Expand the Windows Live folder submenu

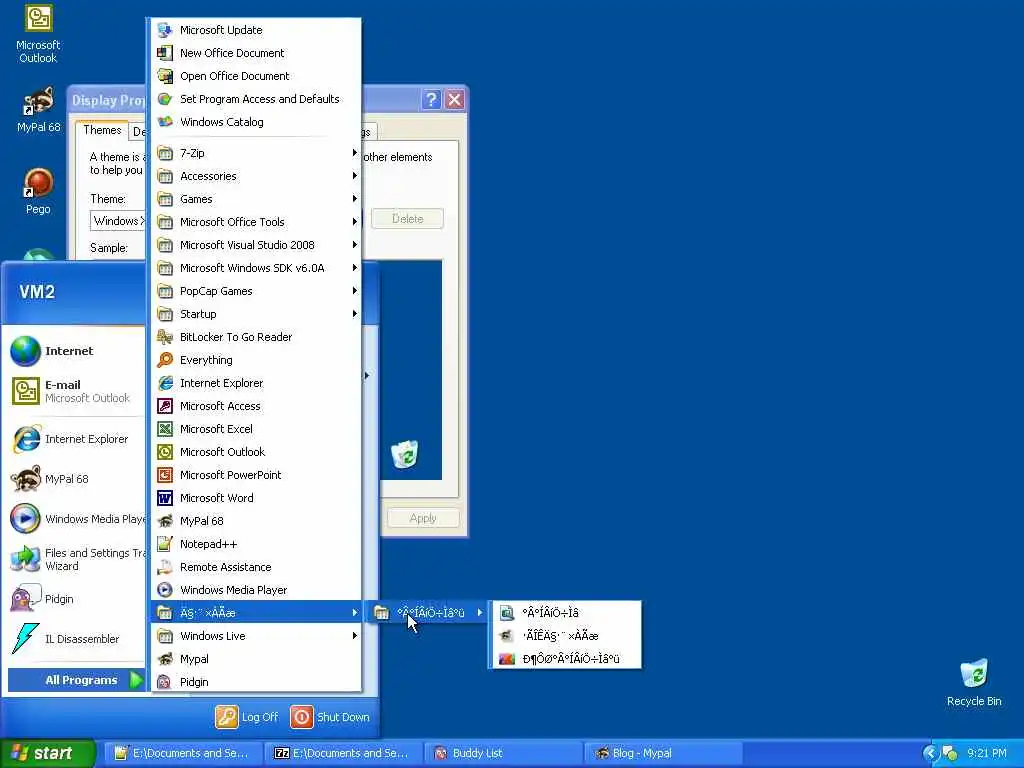click(256, 635)
